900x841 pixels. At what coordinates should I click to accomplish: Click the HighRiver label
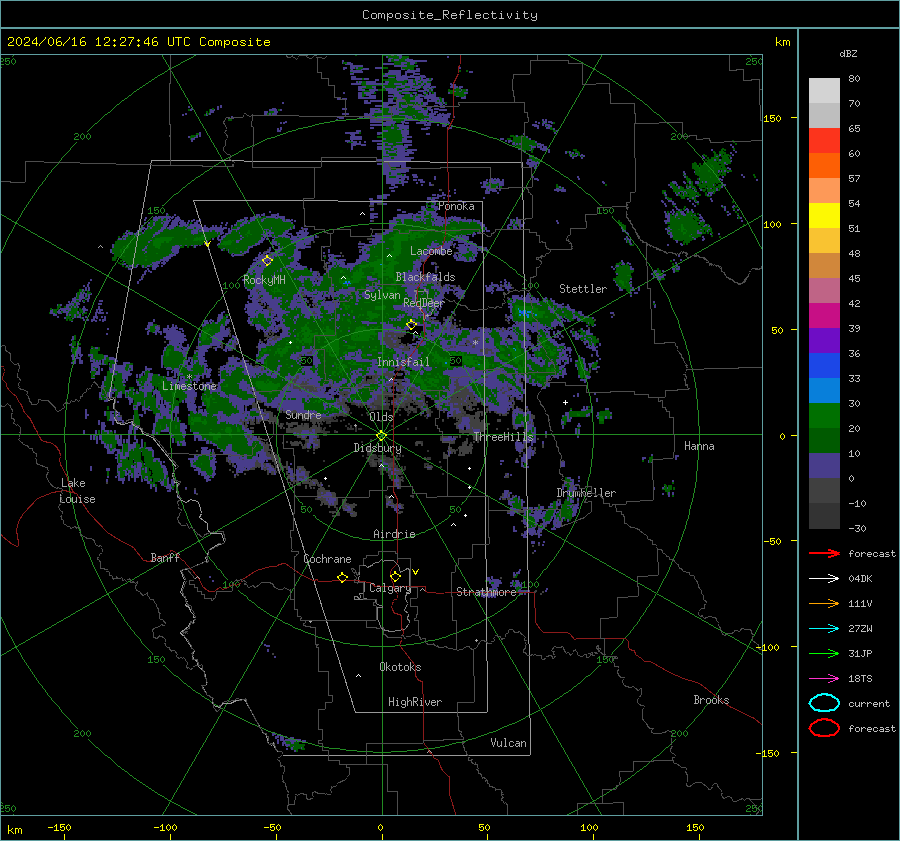click(415, 702)
